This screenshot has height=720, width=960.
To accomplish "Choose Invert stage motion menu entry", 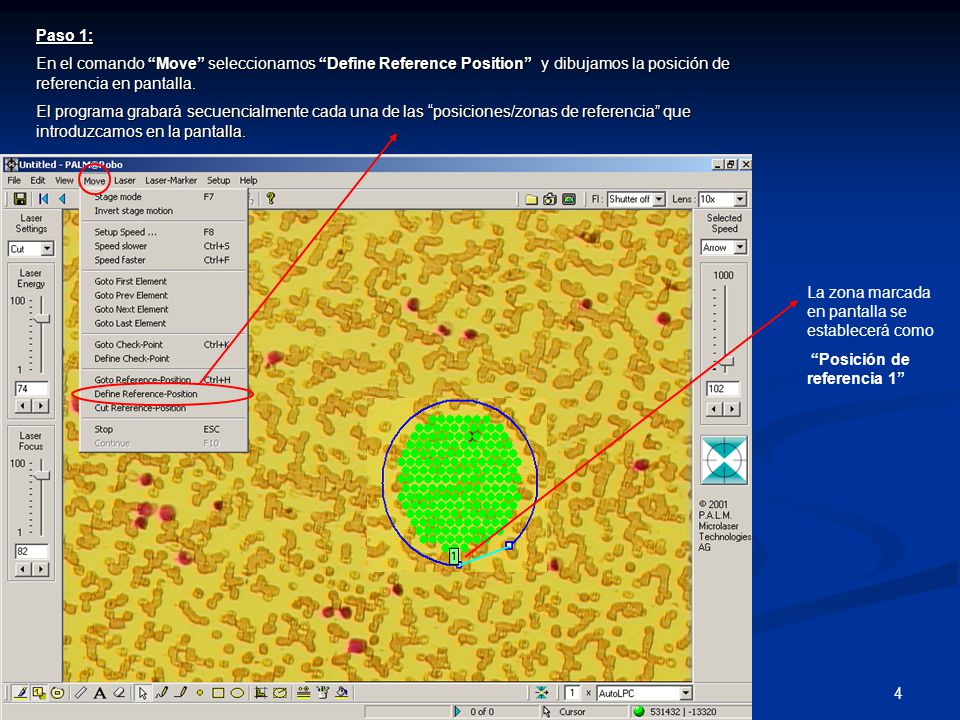I will point(164,211).
